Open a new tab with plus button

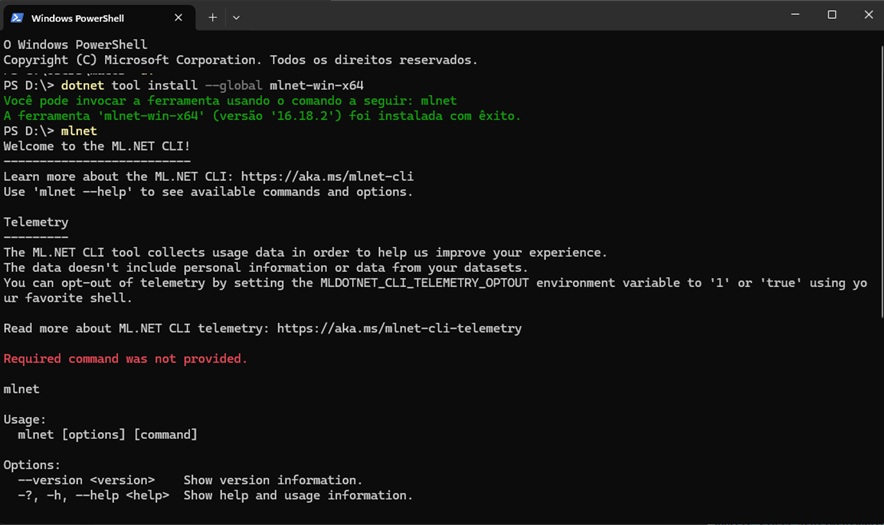pyautogui.click(x=212, y=17)
